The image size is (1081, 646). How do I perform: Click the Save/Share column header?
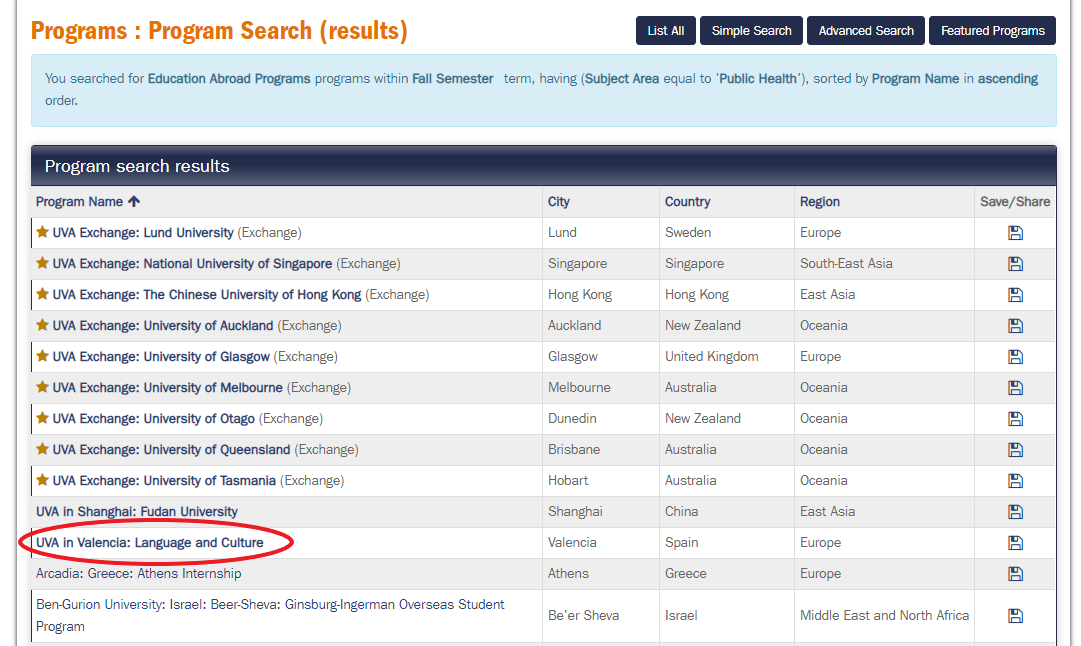point(1015,202)
